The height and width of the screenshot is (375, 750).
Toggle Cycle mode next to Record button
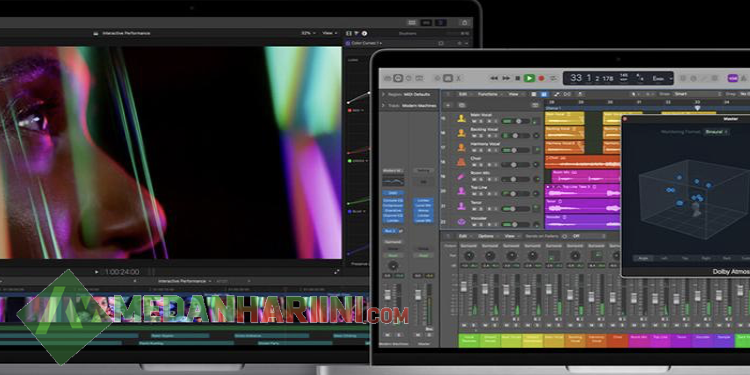(x=554, y=78)
